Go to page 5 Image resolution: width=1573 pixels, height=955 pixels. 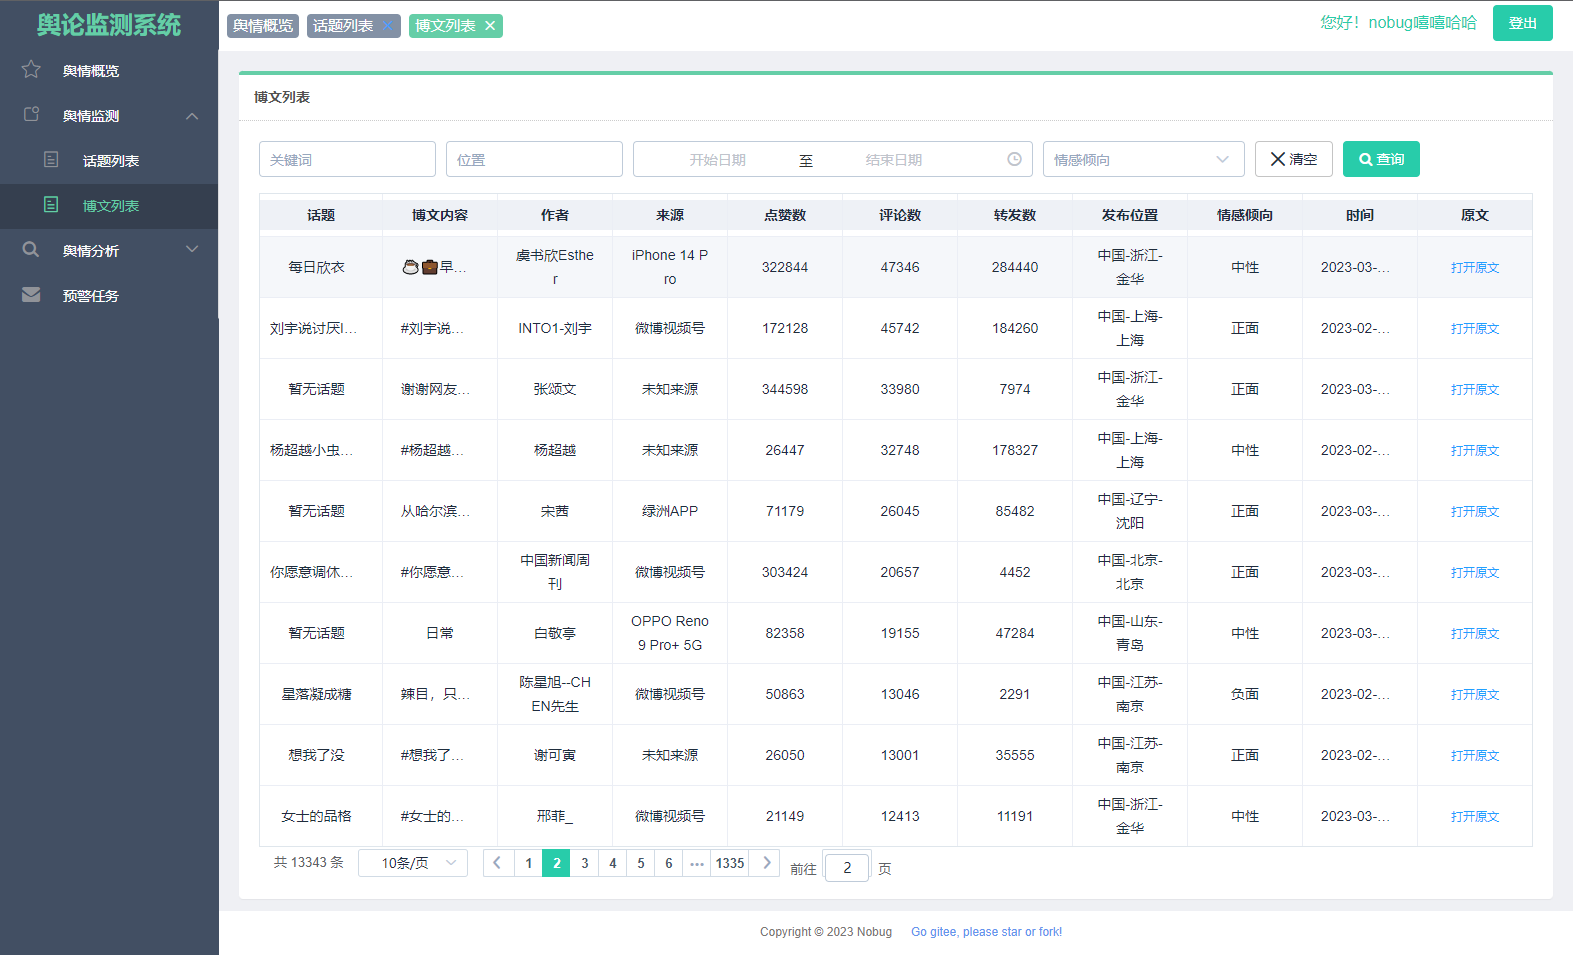pos(641,863)
